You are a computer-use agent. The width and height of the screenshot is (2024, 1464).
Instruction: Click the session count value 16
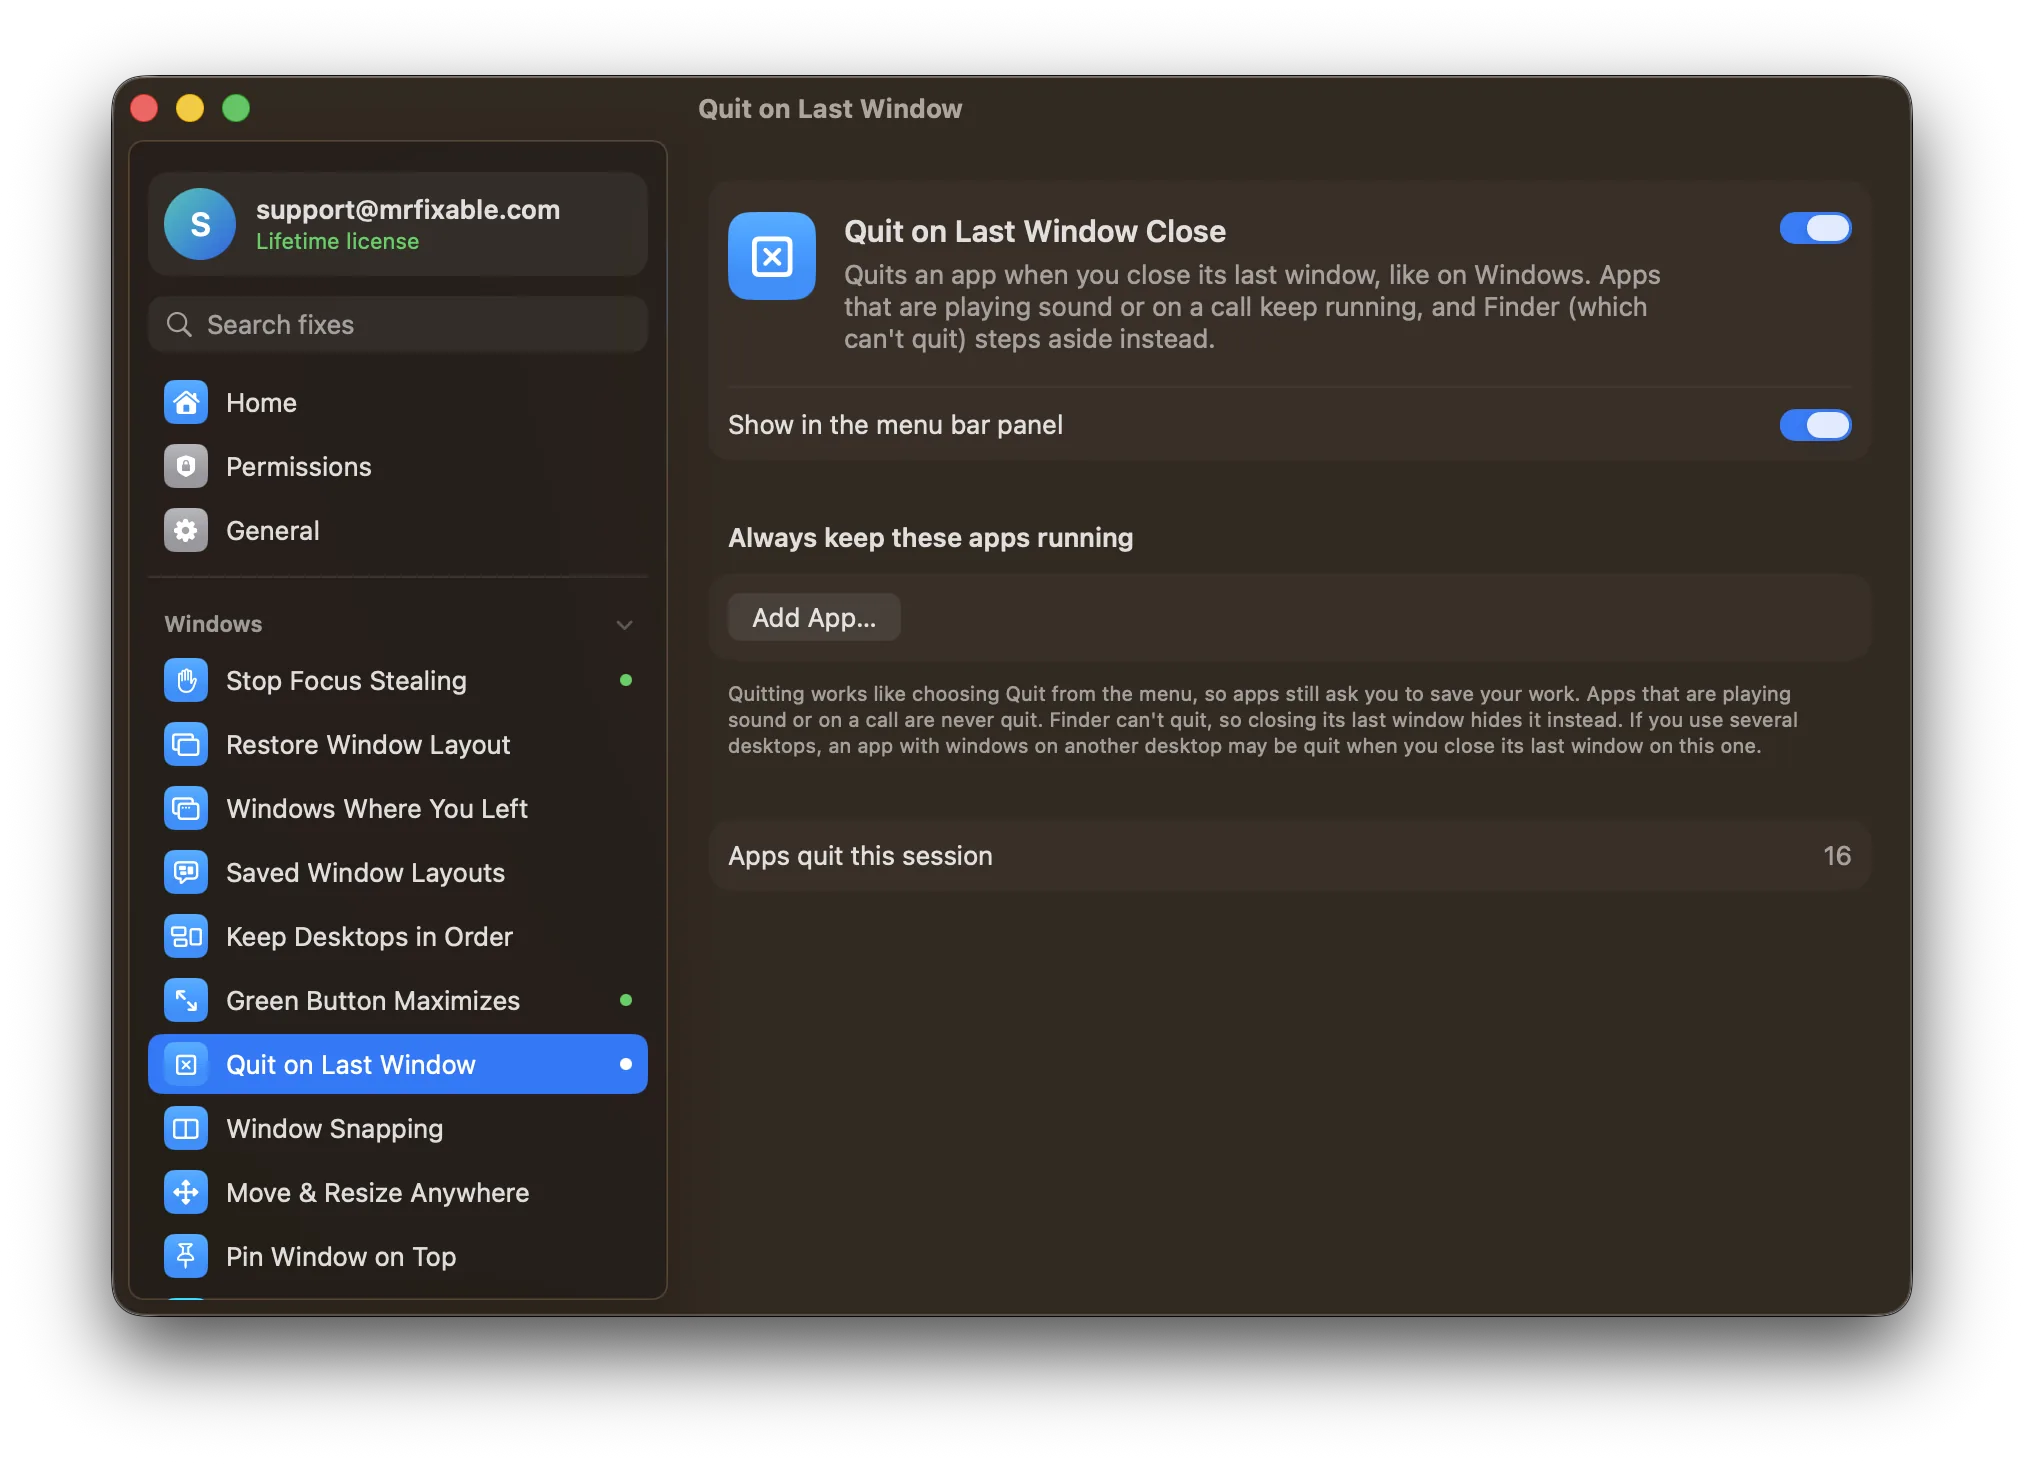click(1837, 856)
